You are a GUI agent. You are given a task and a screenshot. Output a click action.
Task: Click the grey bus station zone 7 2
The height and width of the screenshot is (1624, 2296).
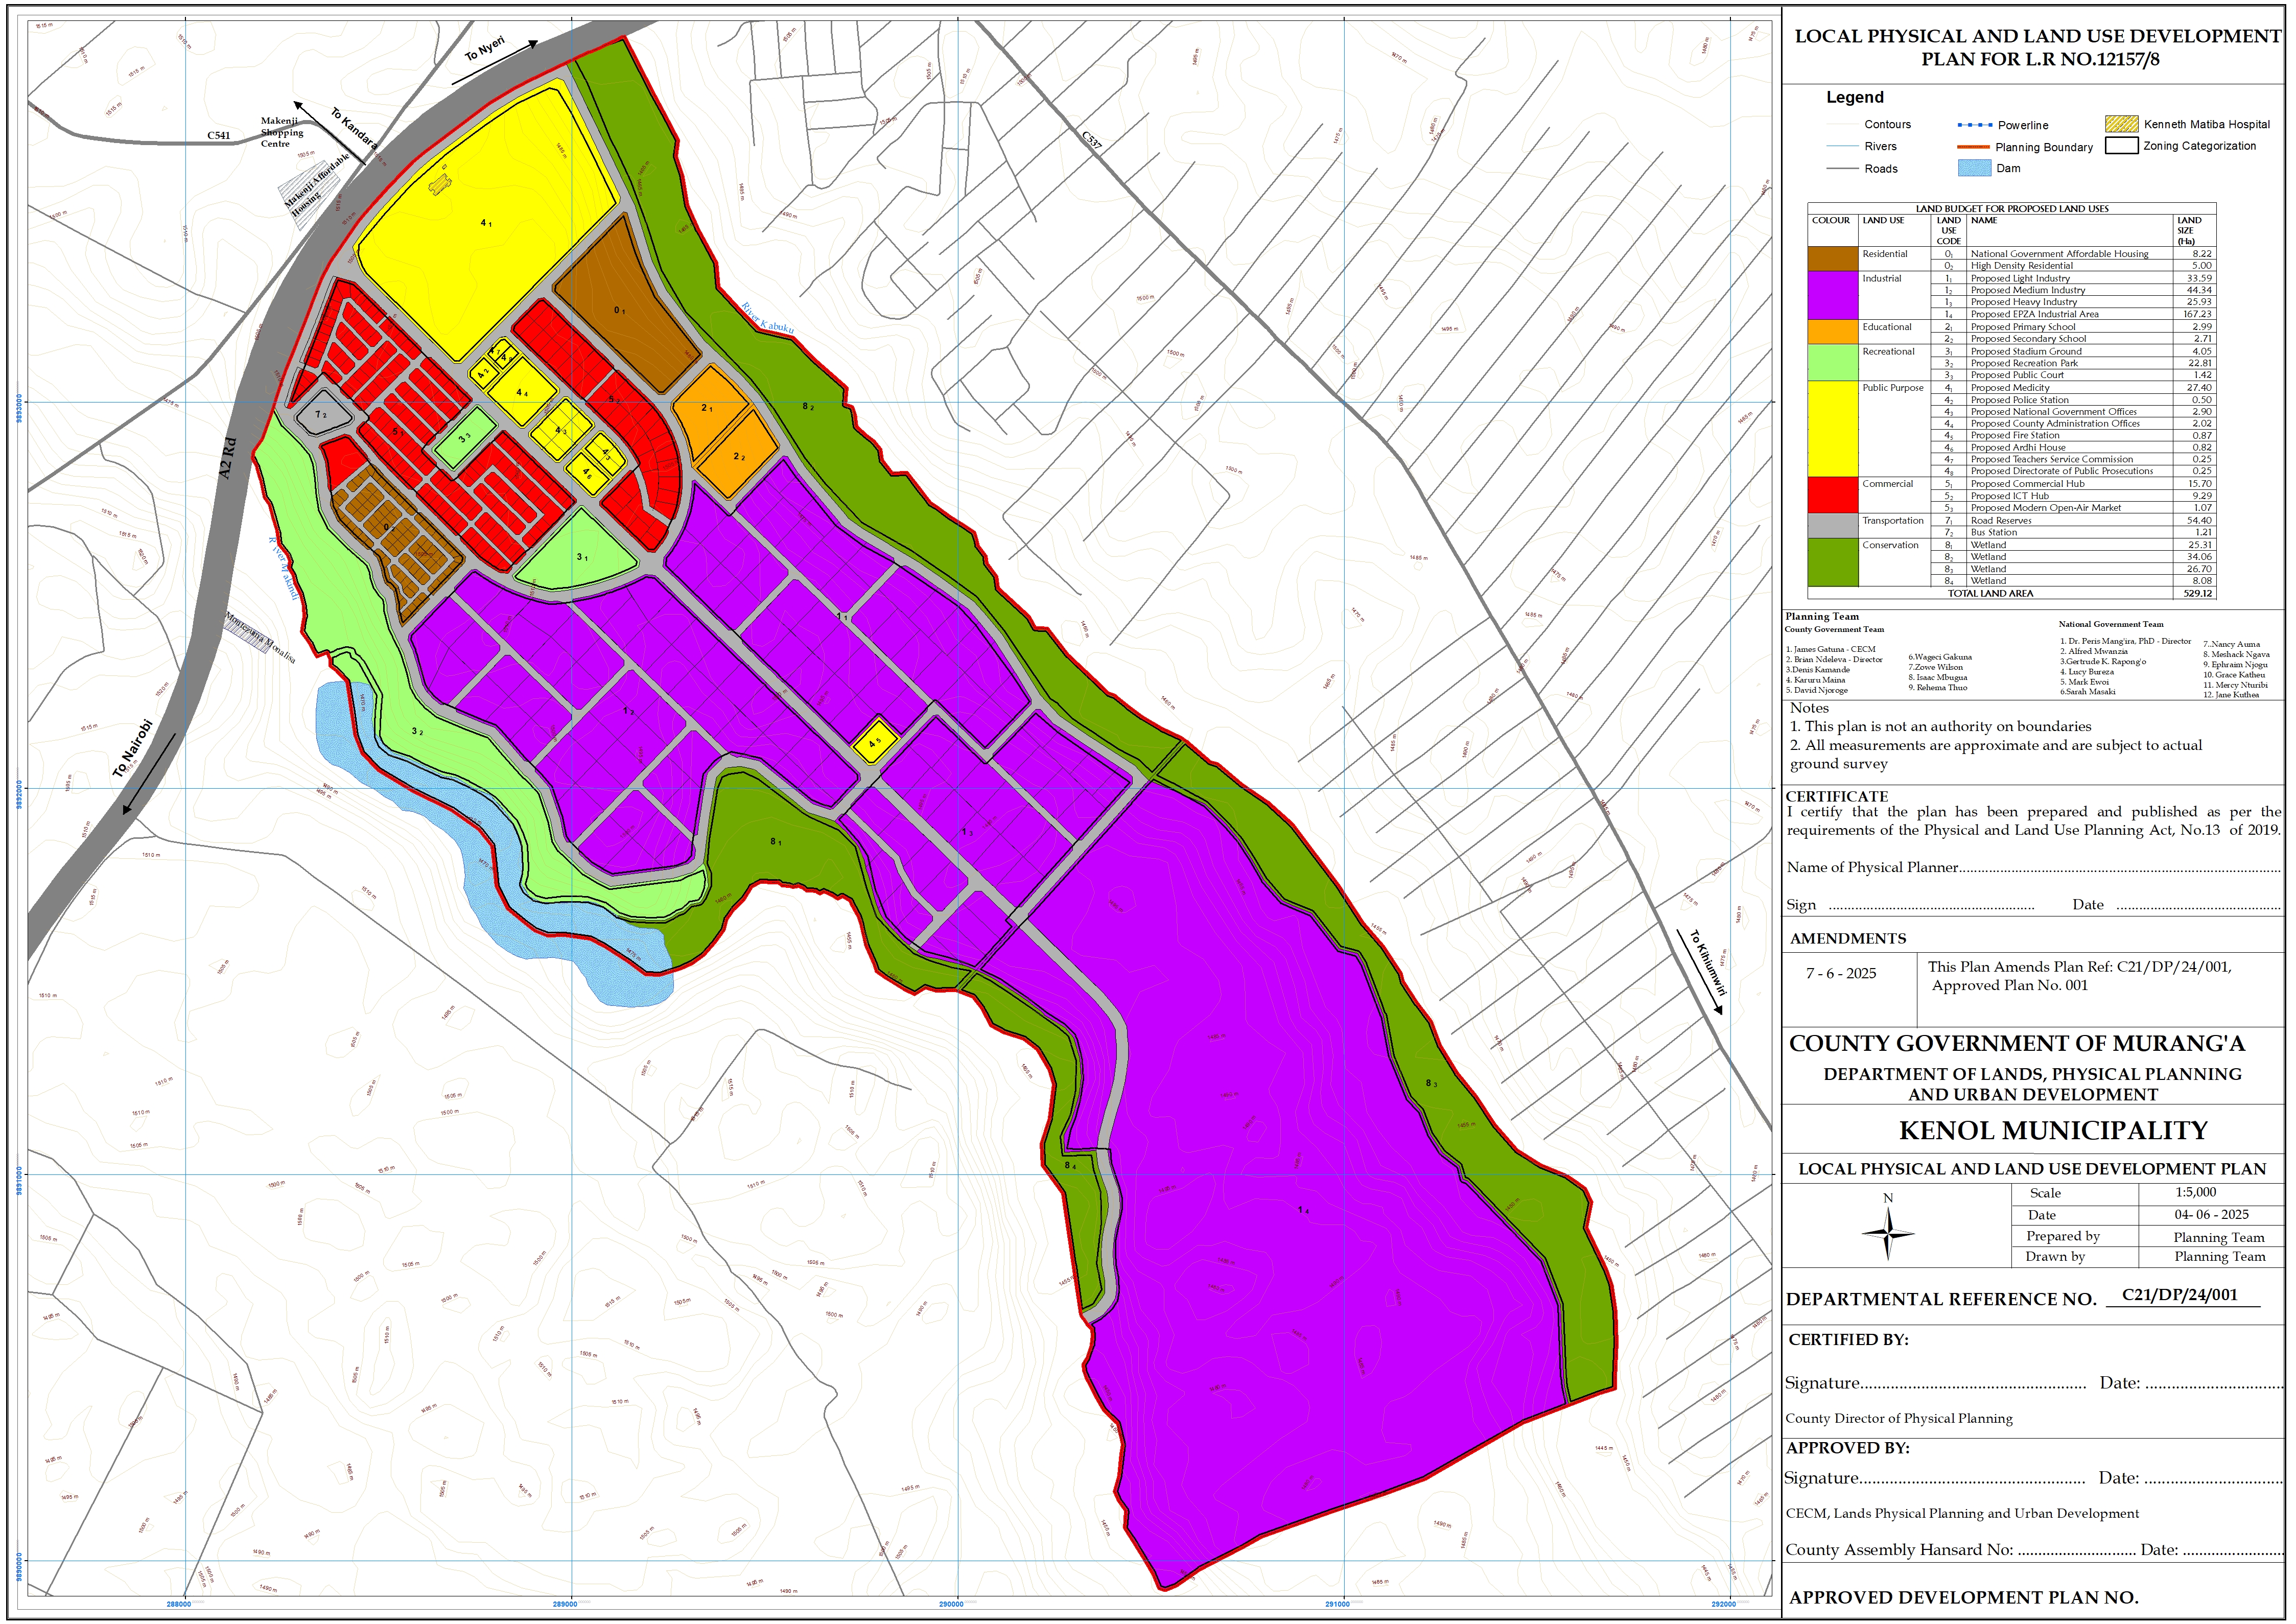(321, 415)
